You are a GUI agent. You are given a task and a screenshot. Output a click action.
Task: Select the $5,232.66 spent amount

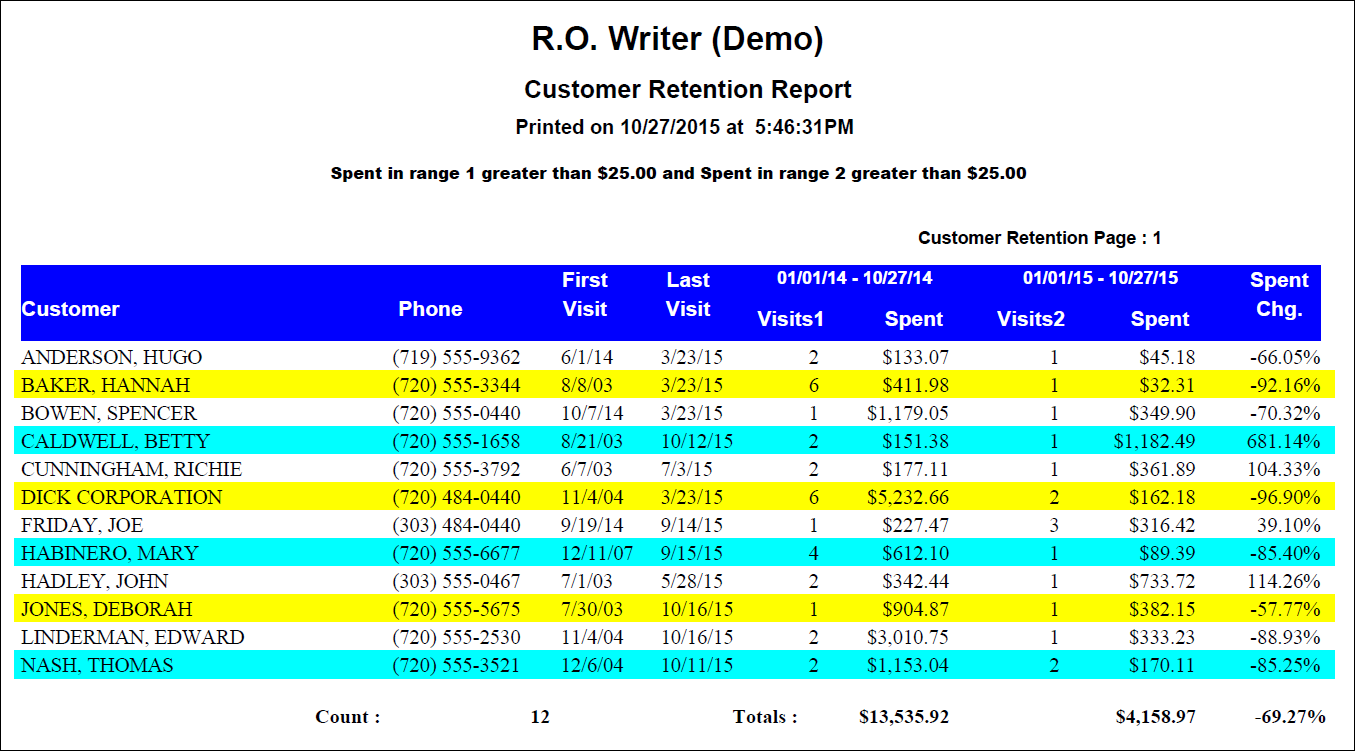click(903, 497)
